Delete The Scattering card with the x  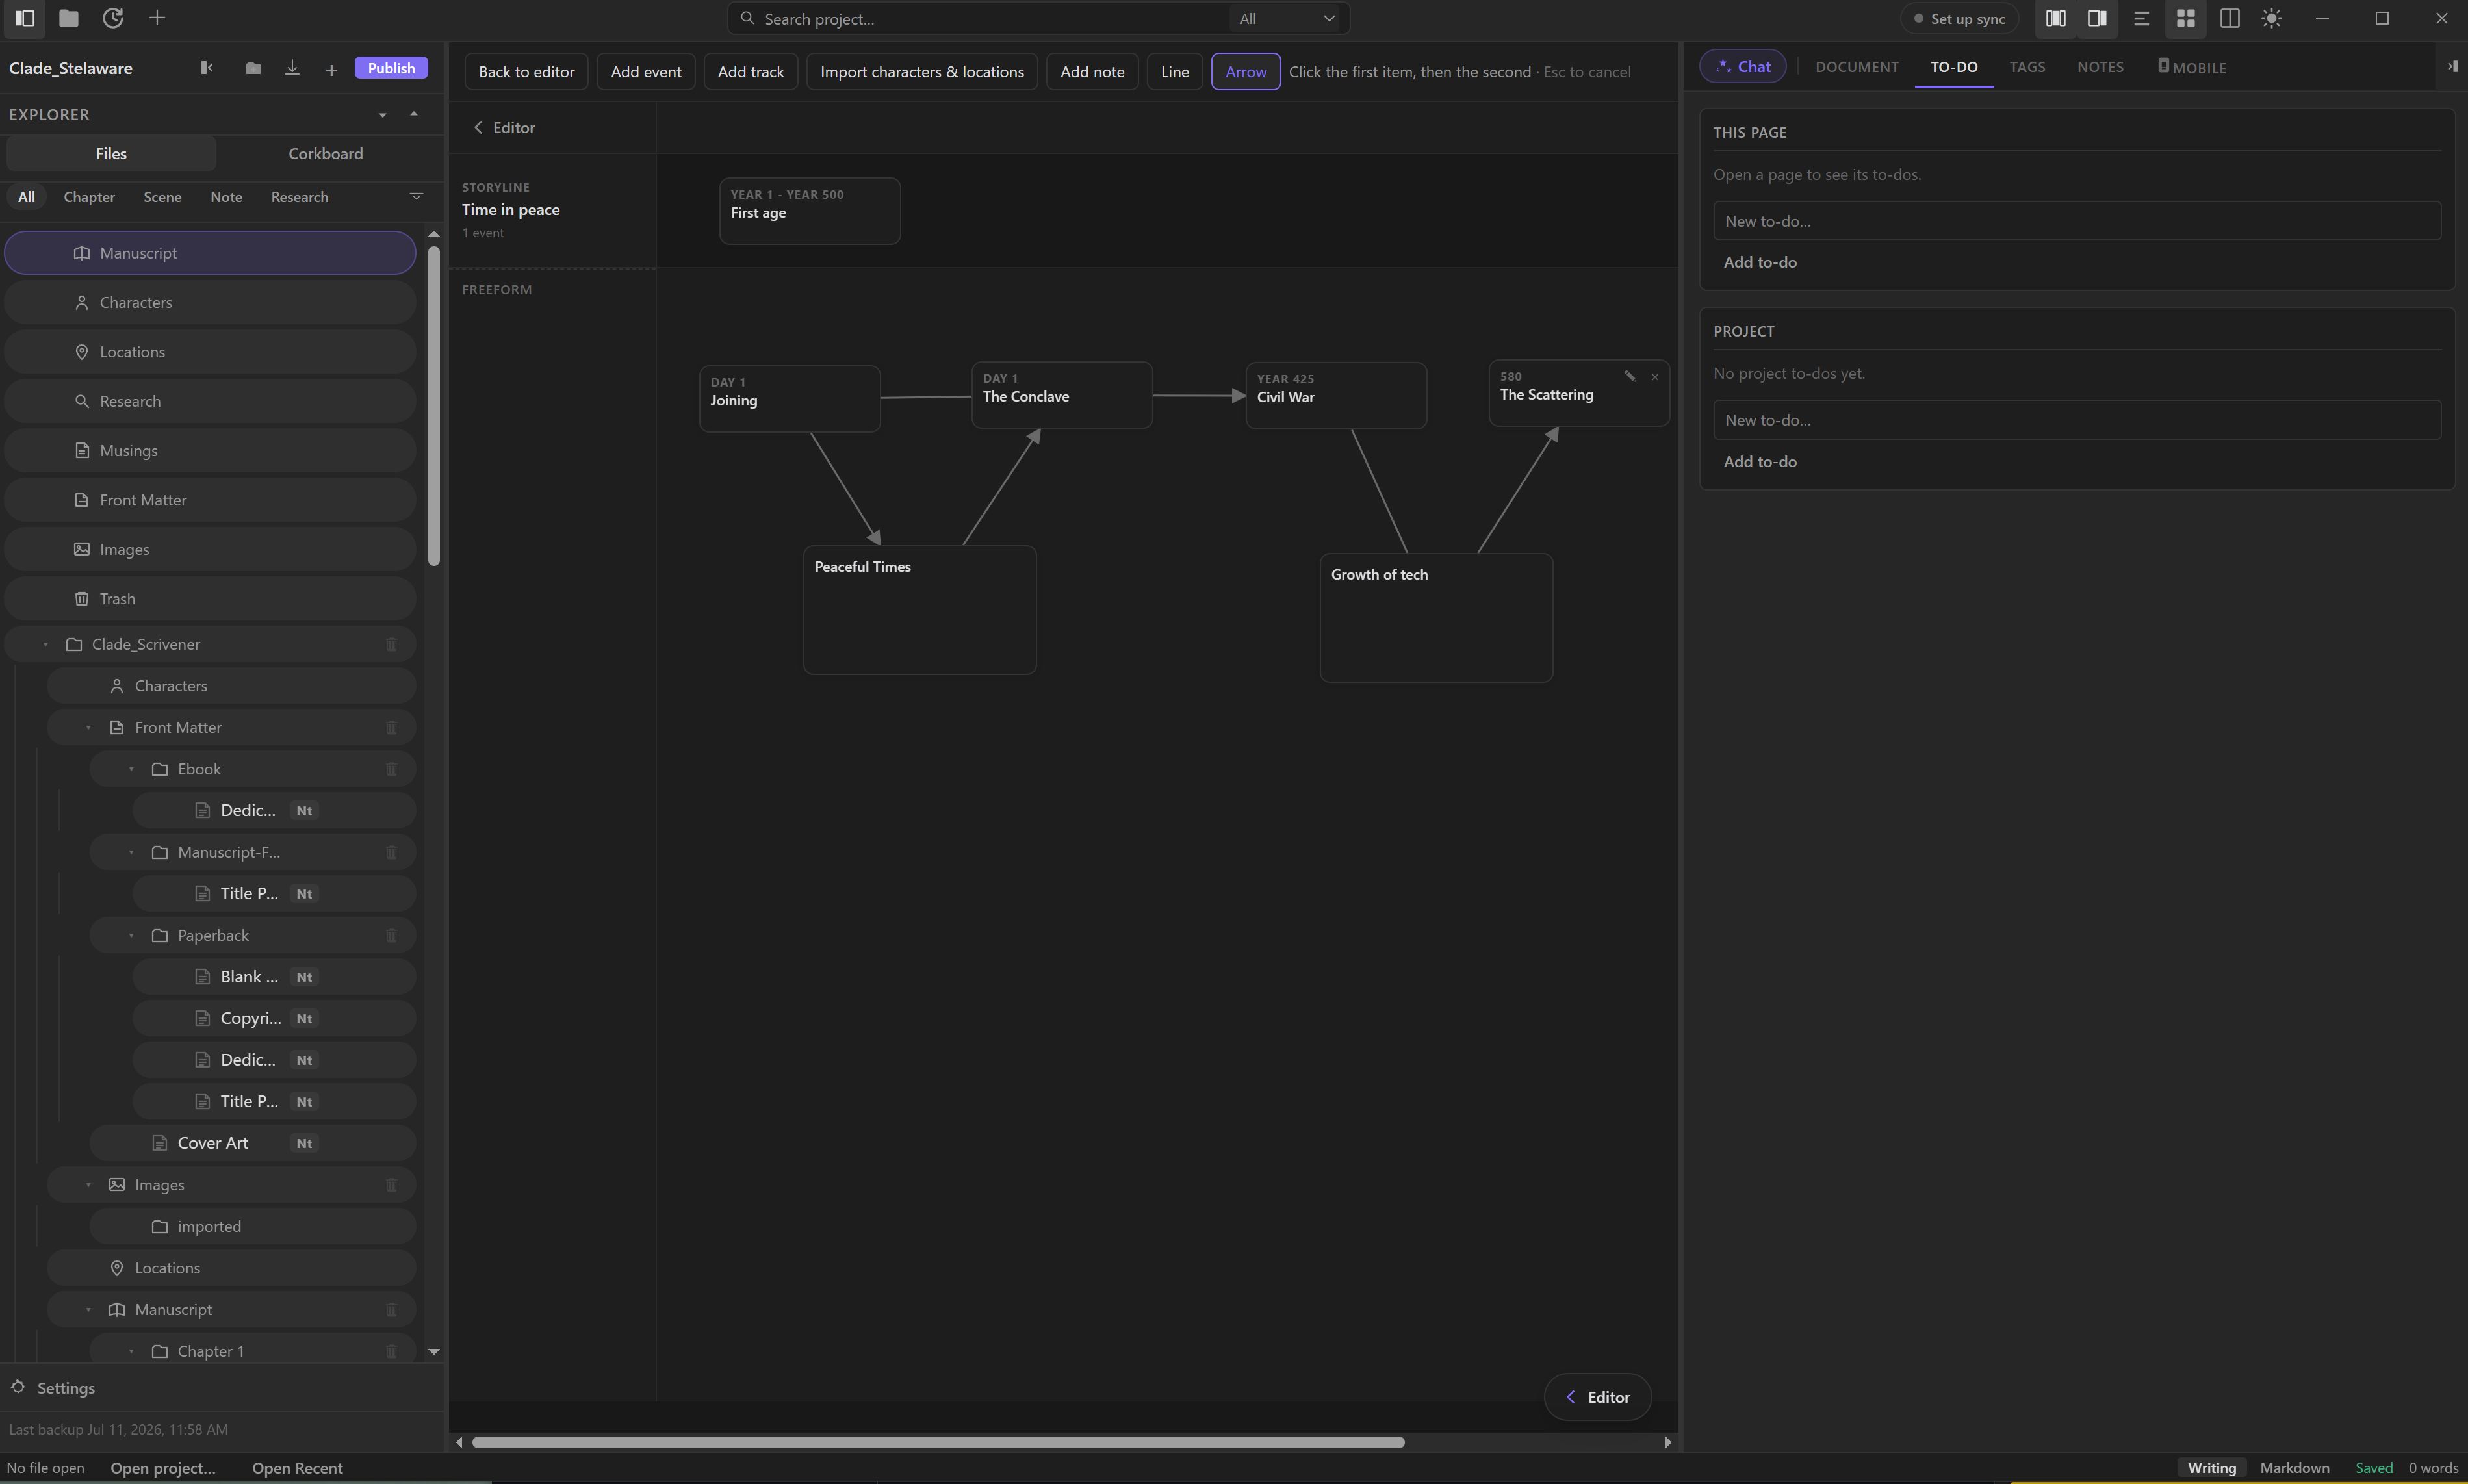coord(1655,377)
